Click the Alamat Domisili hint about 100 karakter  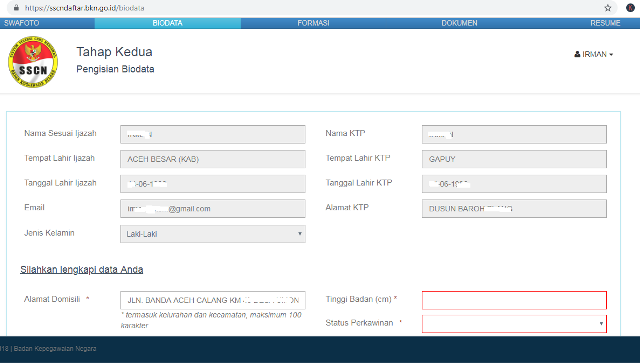(211, 320)
